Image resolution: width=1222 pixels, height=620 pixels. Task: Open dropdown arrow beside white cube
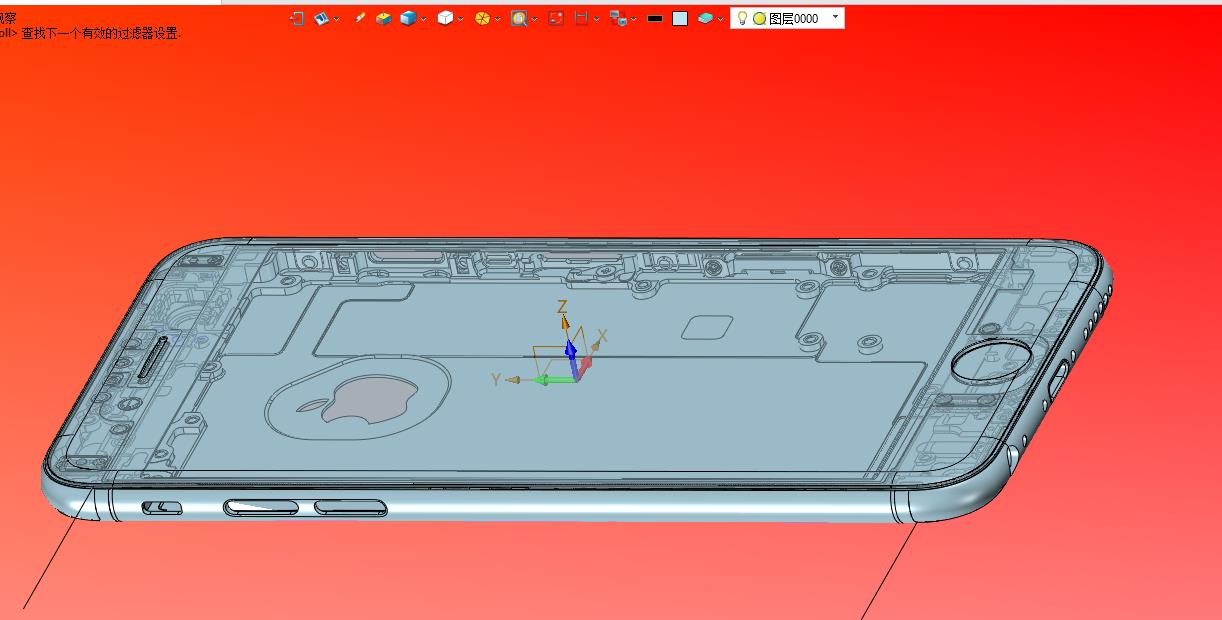[460, 19]
